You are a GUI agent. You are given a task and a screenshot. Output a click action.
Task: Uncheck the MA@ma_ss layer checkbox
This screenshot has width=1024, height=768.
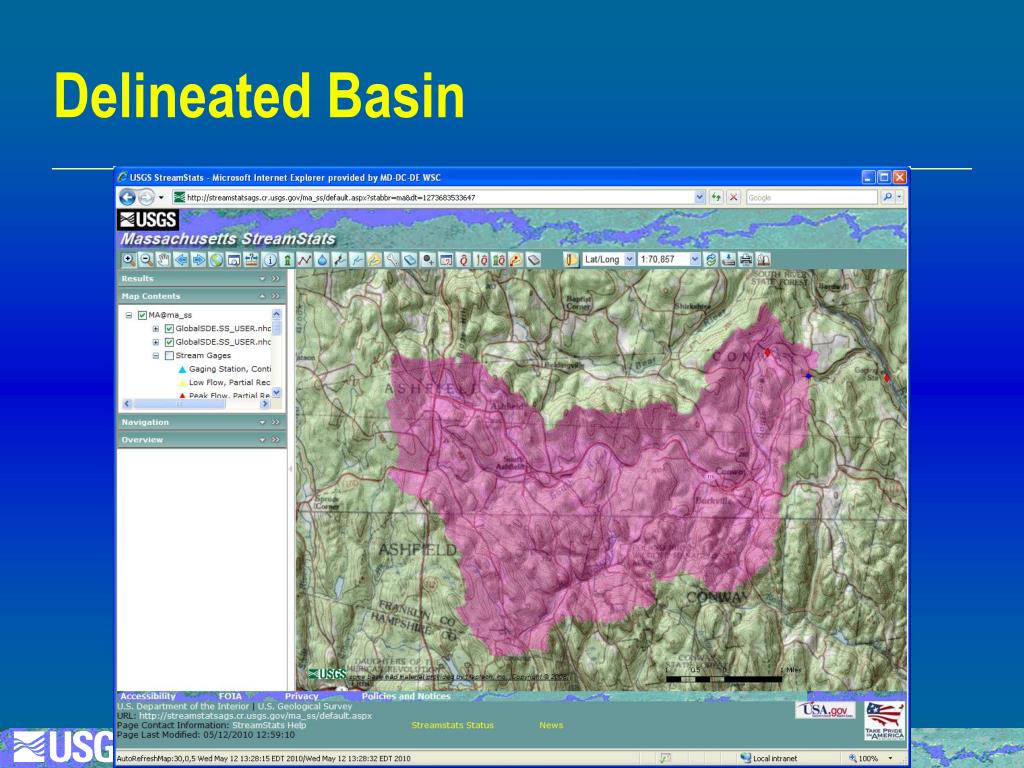click(142, 315)
